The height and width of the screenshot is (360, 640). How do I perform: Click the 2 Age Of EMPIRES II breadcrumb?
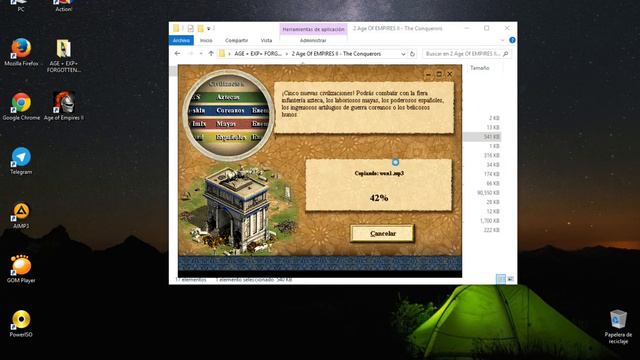point(336,54)
